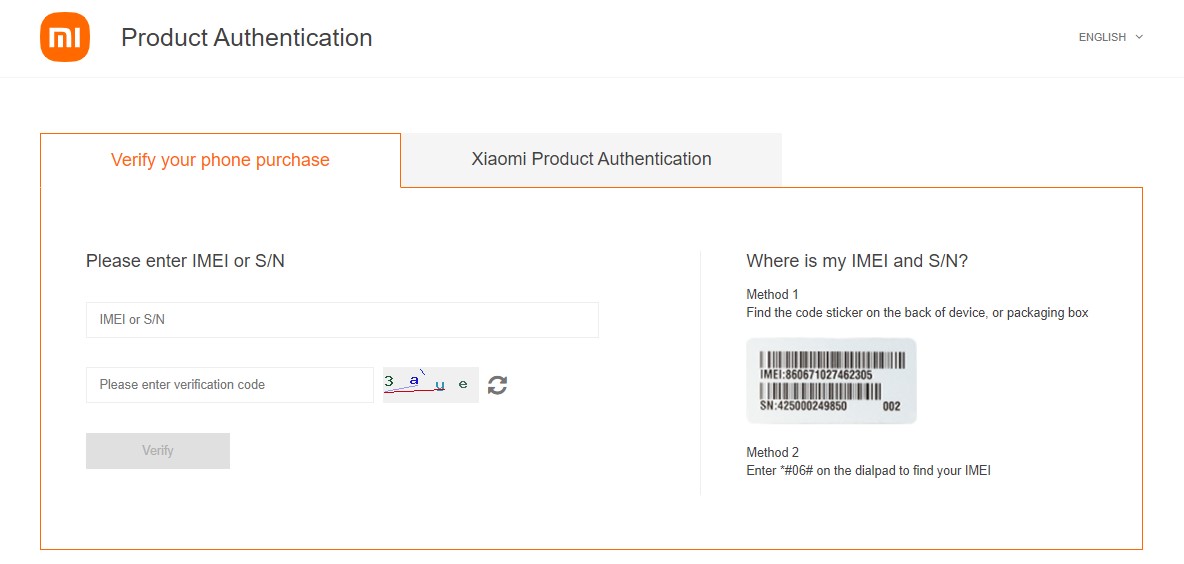Click the "Please enter IMEI or S/N" heading

click(x=185, y=261)
